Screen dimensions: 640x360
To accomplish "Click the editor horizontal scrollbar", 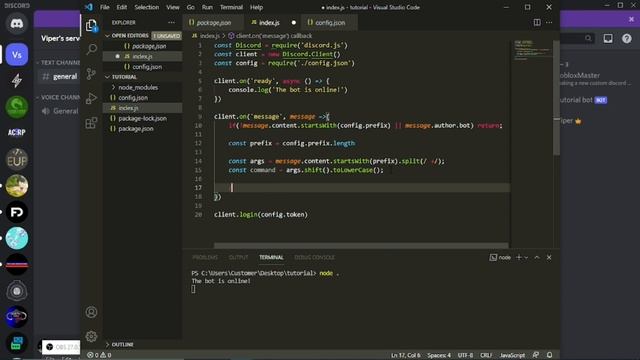I will pyautogui.click(x=361, y=246).
